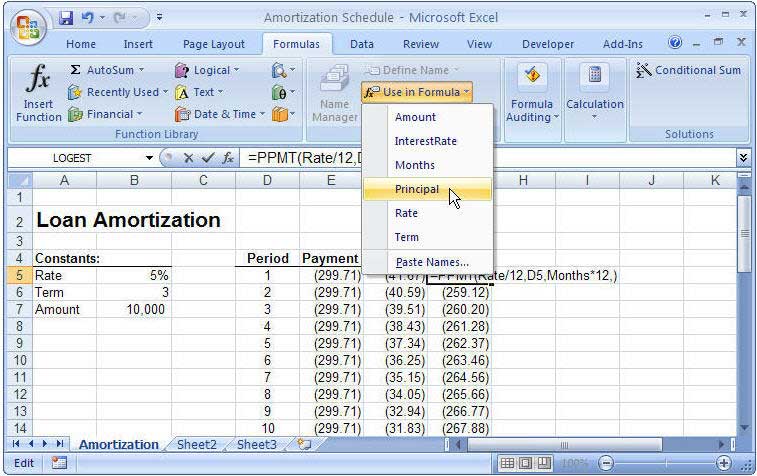Open AutoSum function list
This screenshot has height=476, width=757.
click(x=107, y=70)
